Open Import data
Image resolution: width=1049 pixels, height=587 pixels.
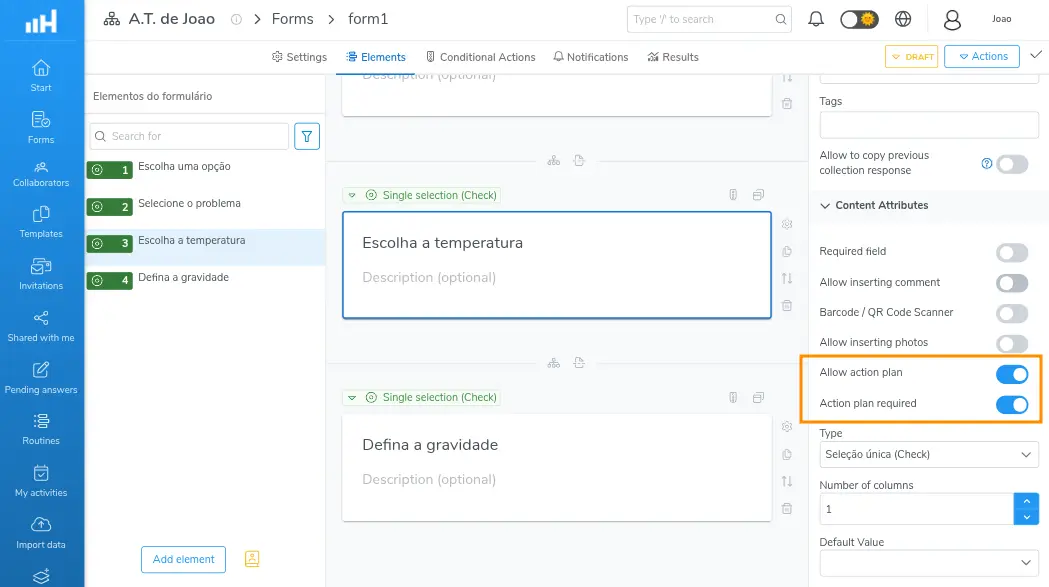[x=41, y=533]
